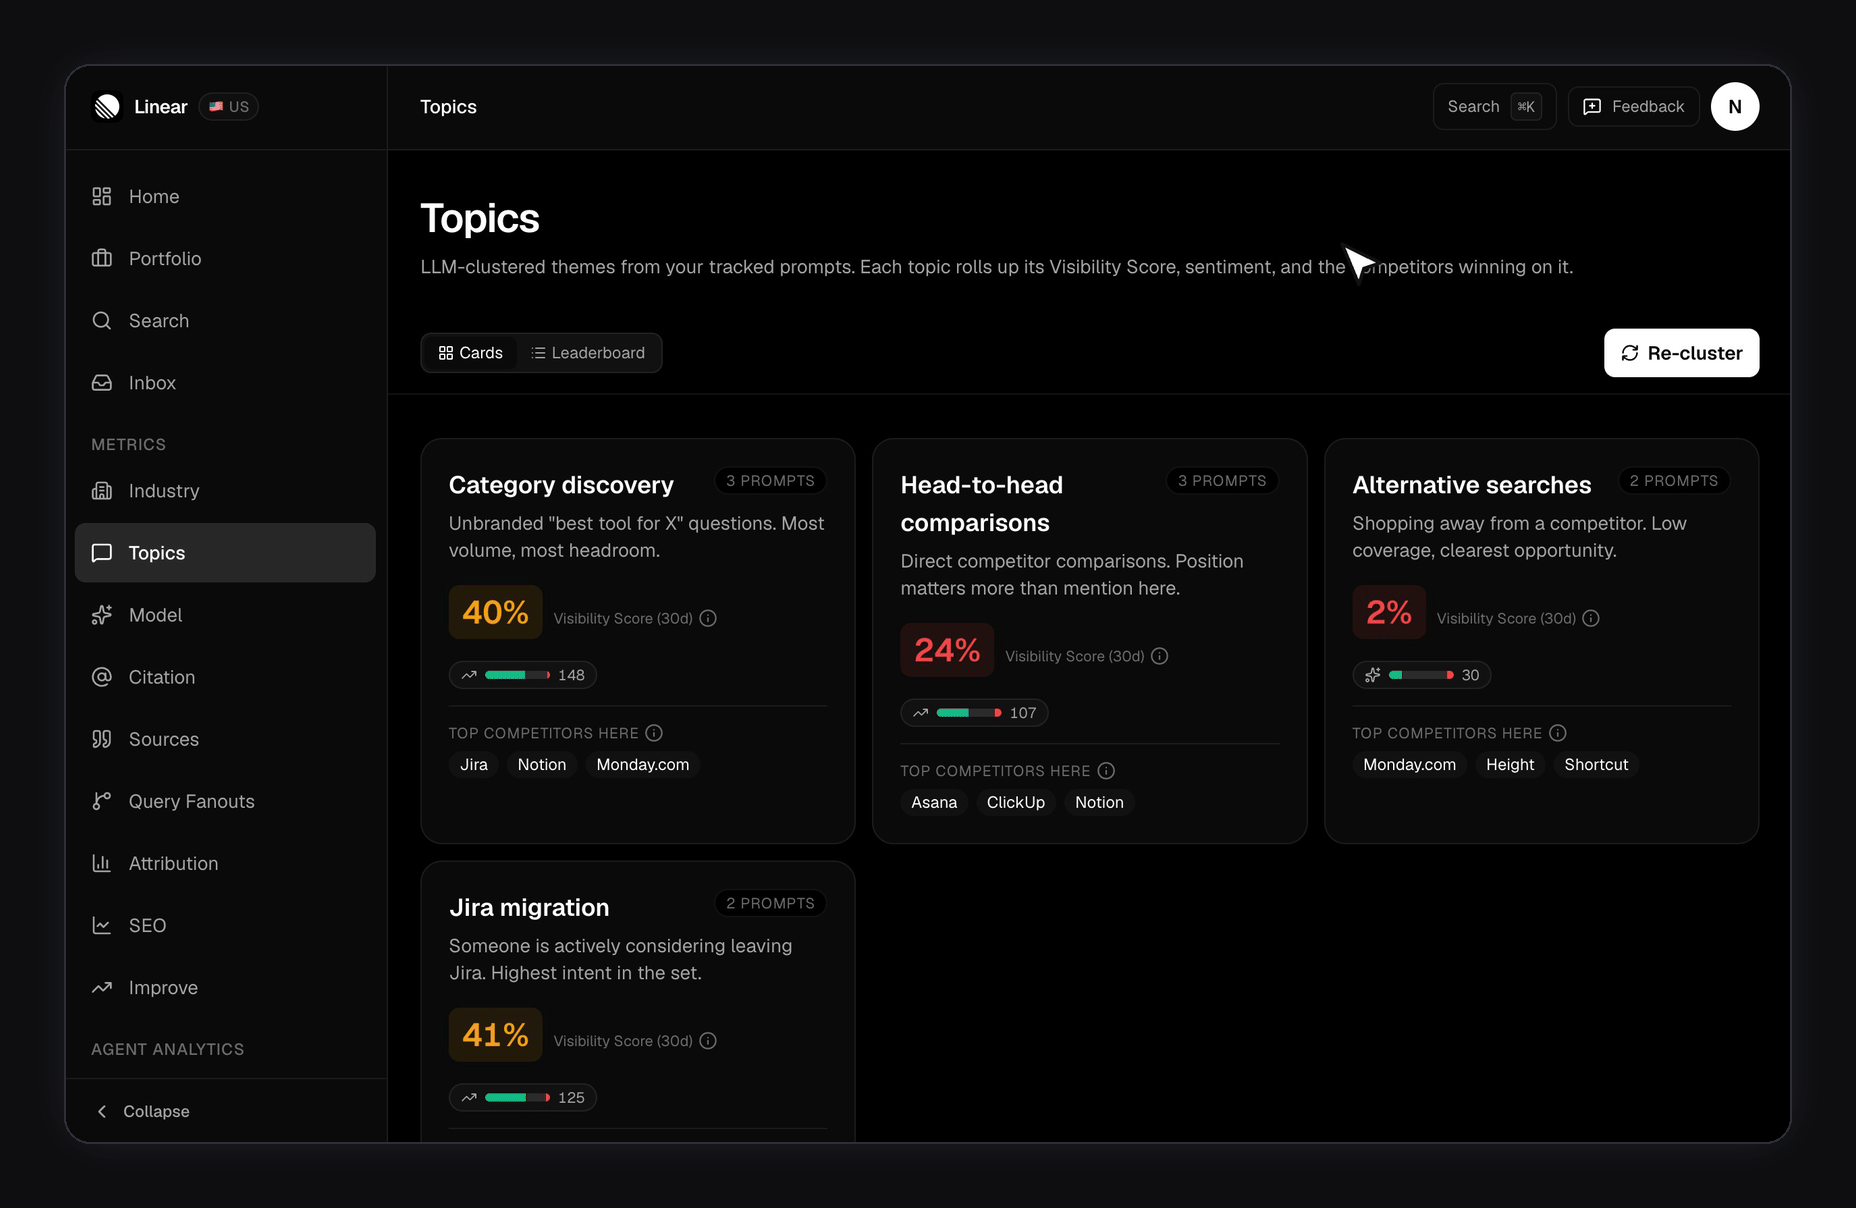Viewport: 1856px width, 1208px height.
Task: Click the Linear logo icon
Action: click(107, 107)
